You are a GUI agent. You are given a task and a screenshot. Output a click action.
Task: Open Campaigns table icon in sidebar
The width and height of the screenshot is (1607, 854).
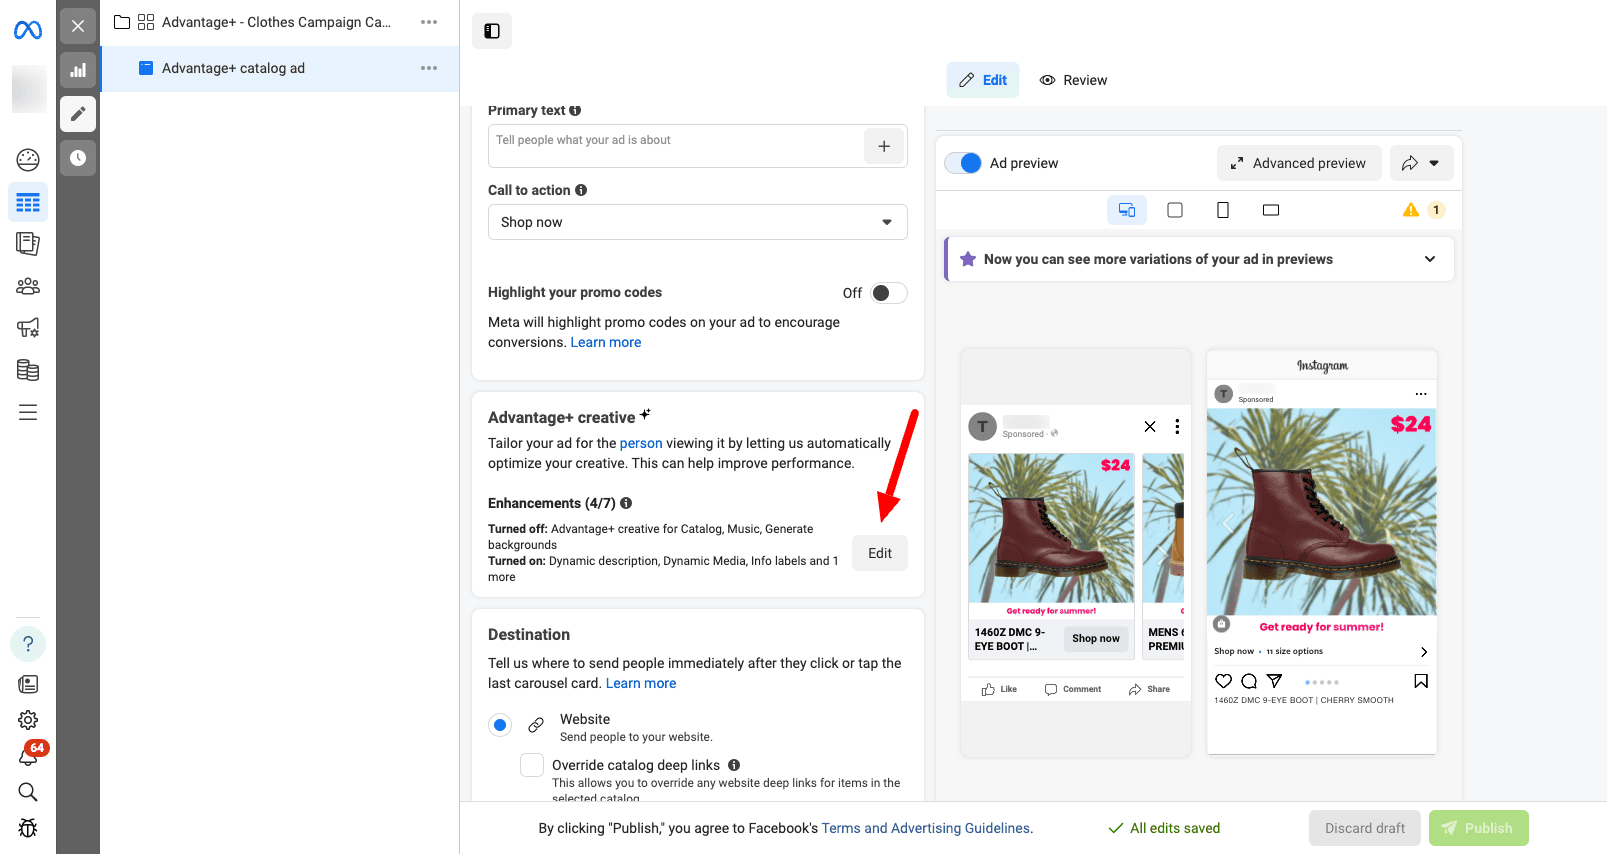(x=28, y=203)
